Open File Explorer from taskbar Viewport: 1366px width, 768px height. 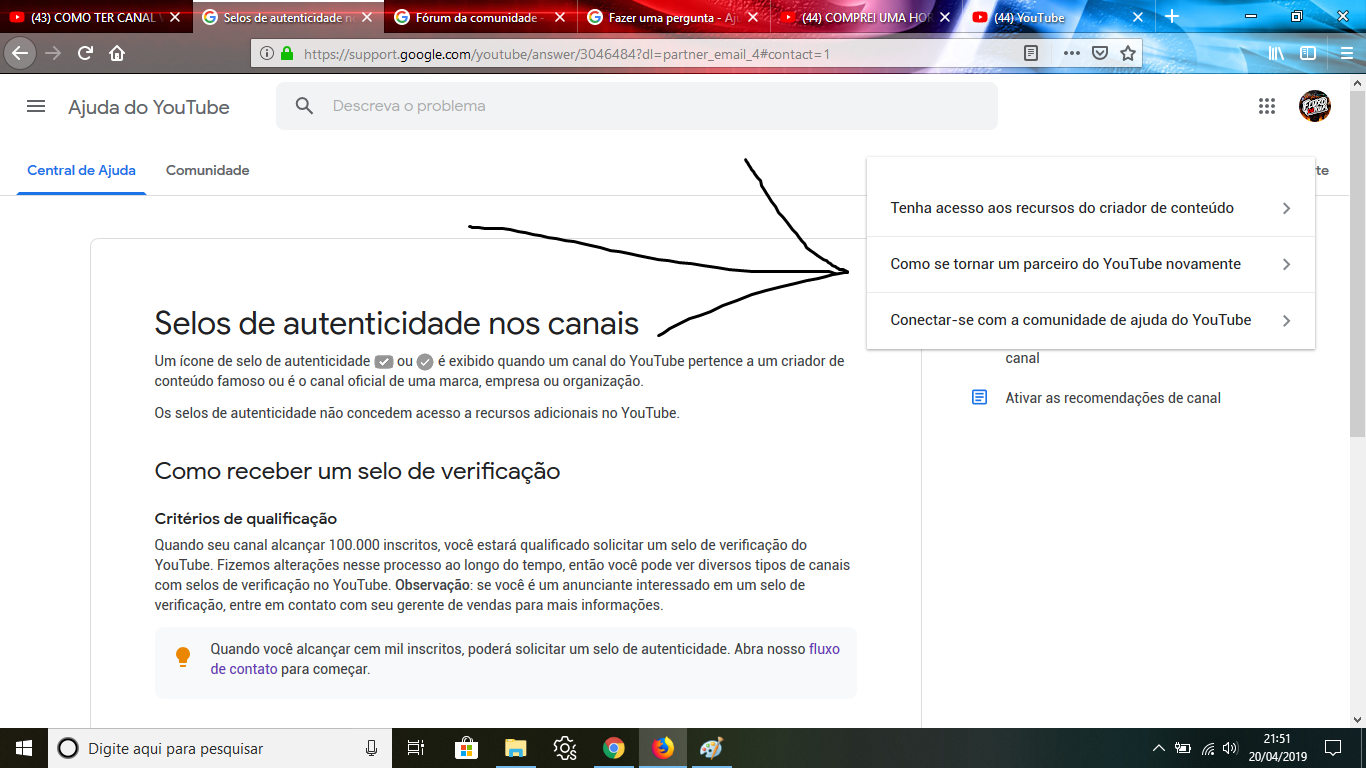[515, 748]
